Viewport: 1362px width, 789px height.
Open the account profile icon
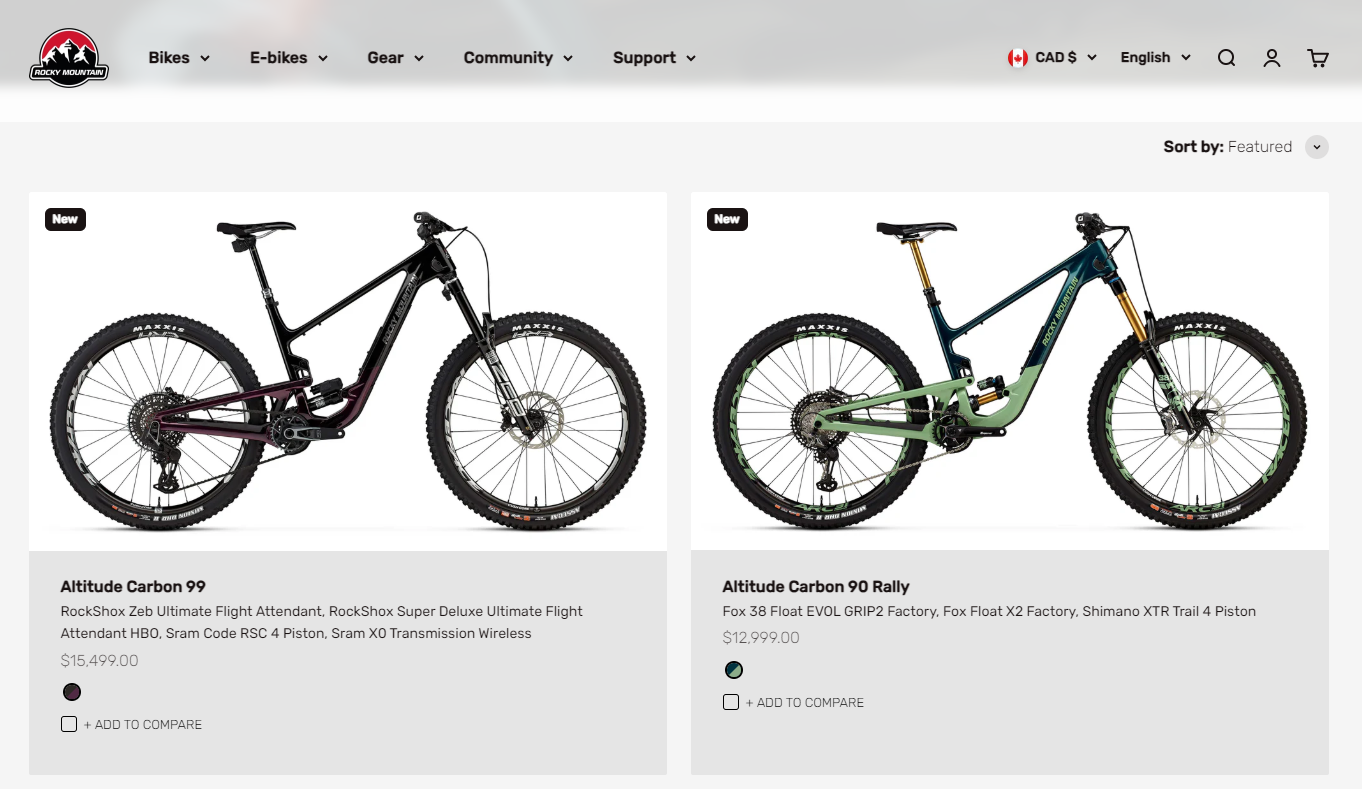coord(1271,58)
